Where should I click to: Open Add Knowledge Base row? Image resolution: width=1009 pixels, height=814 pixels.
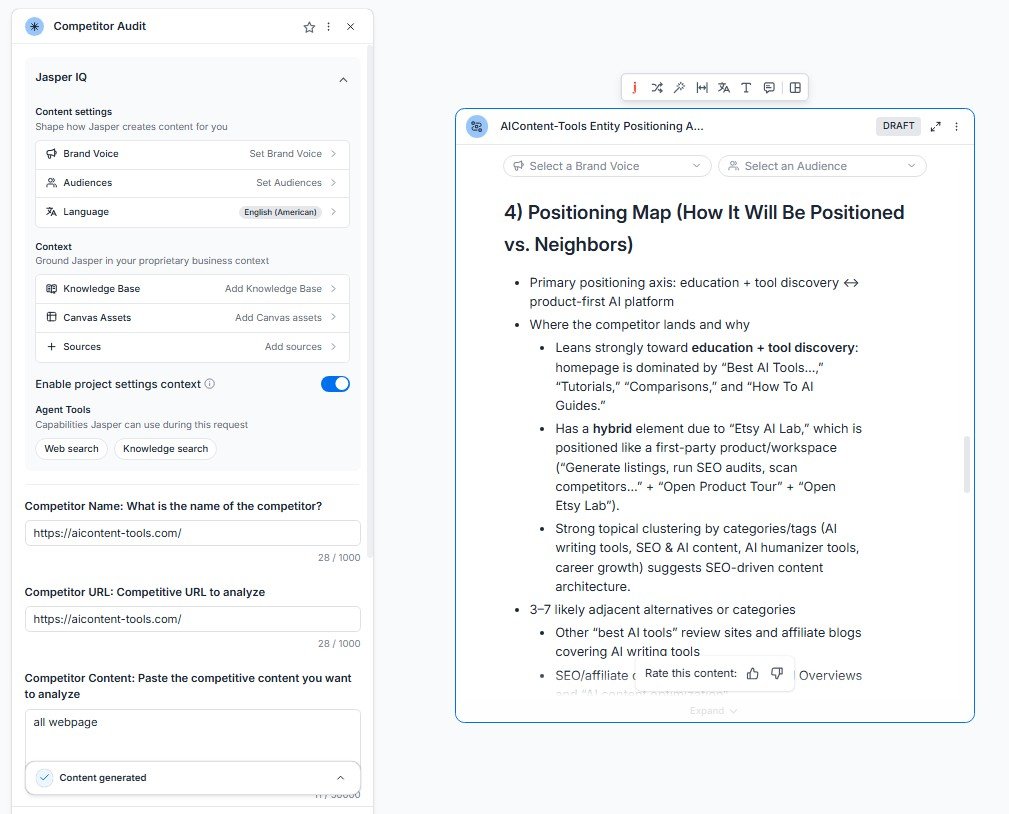tap(192, 288)
